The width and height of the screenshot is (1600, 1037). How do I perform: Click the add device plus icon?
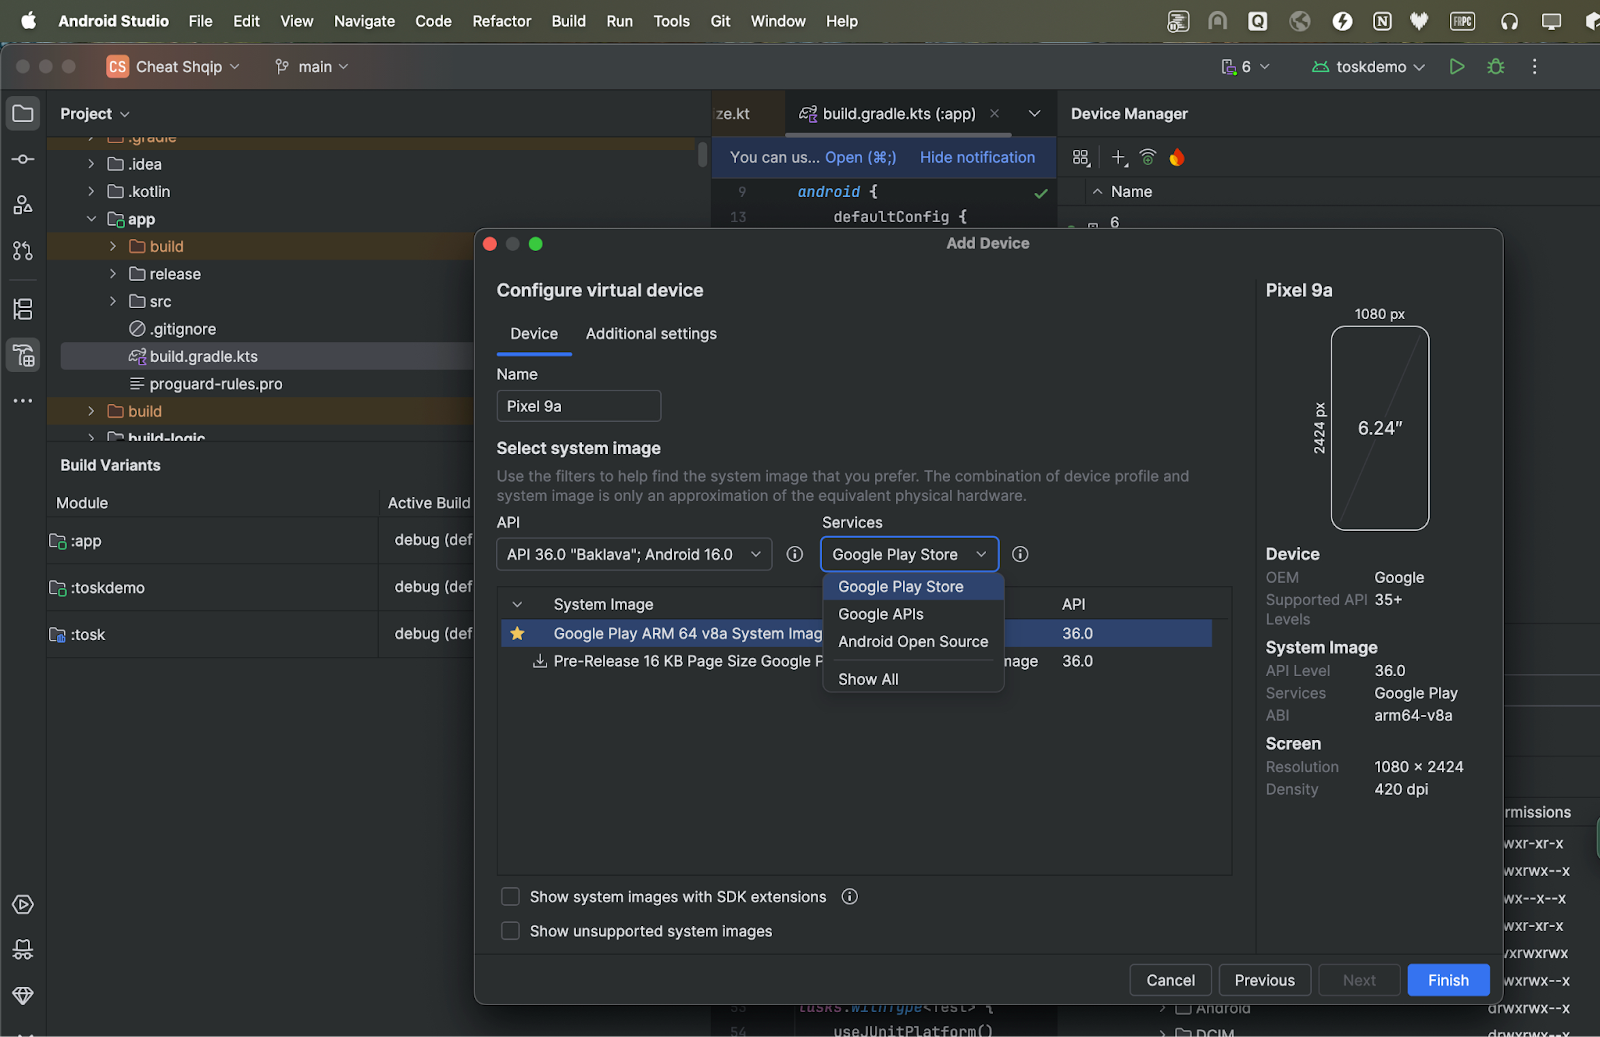(1119, 158)
